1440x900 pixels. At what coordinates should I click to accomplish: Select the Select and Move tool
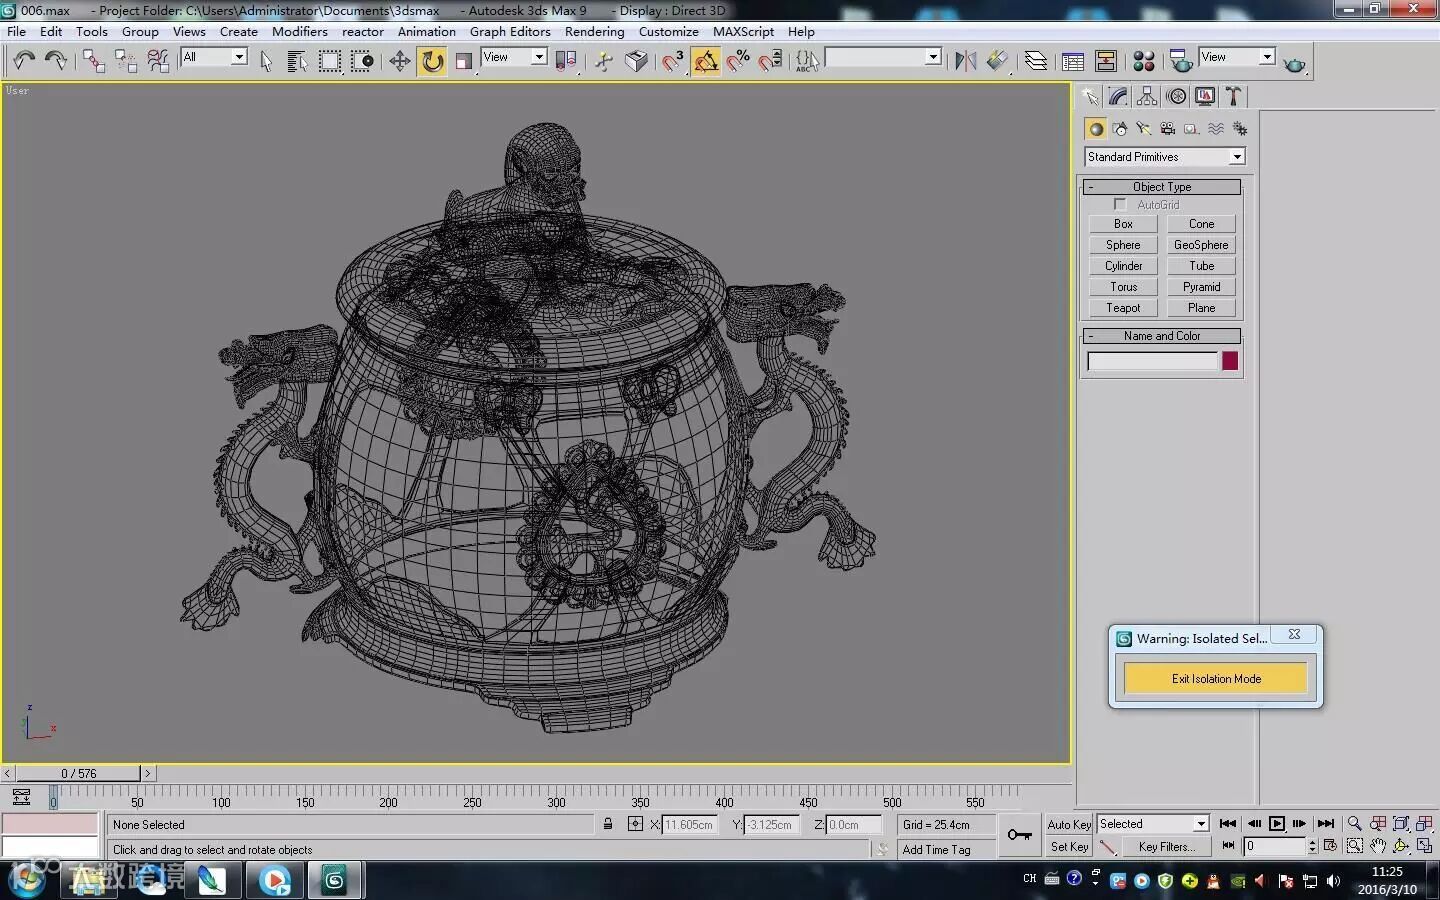coord(399,62)
